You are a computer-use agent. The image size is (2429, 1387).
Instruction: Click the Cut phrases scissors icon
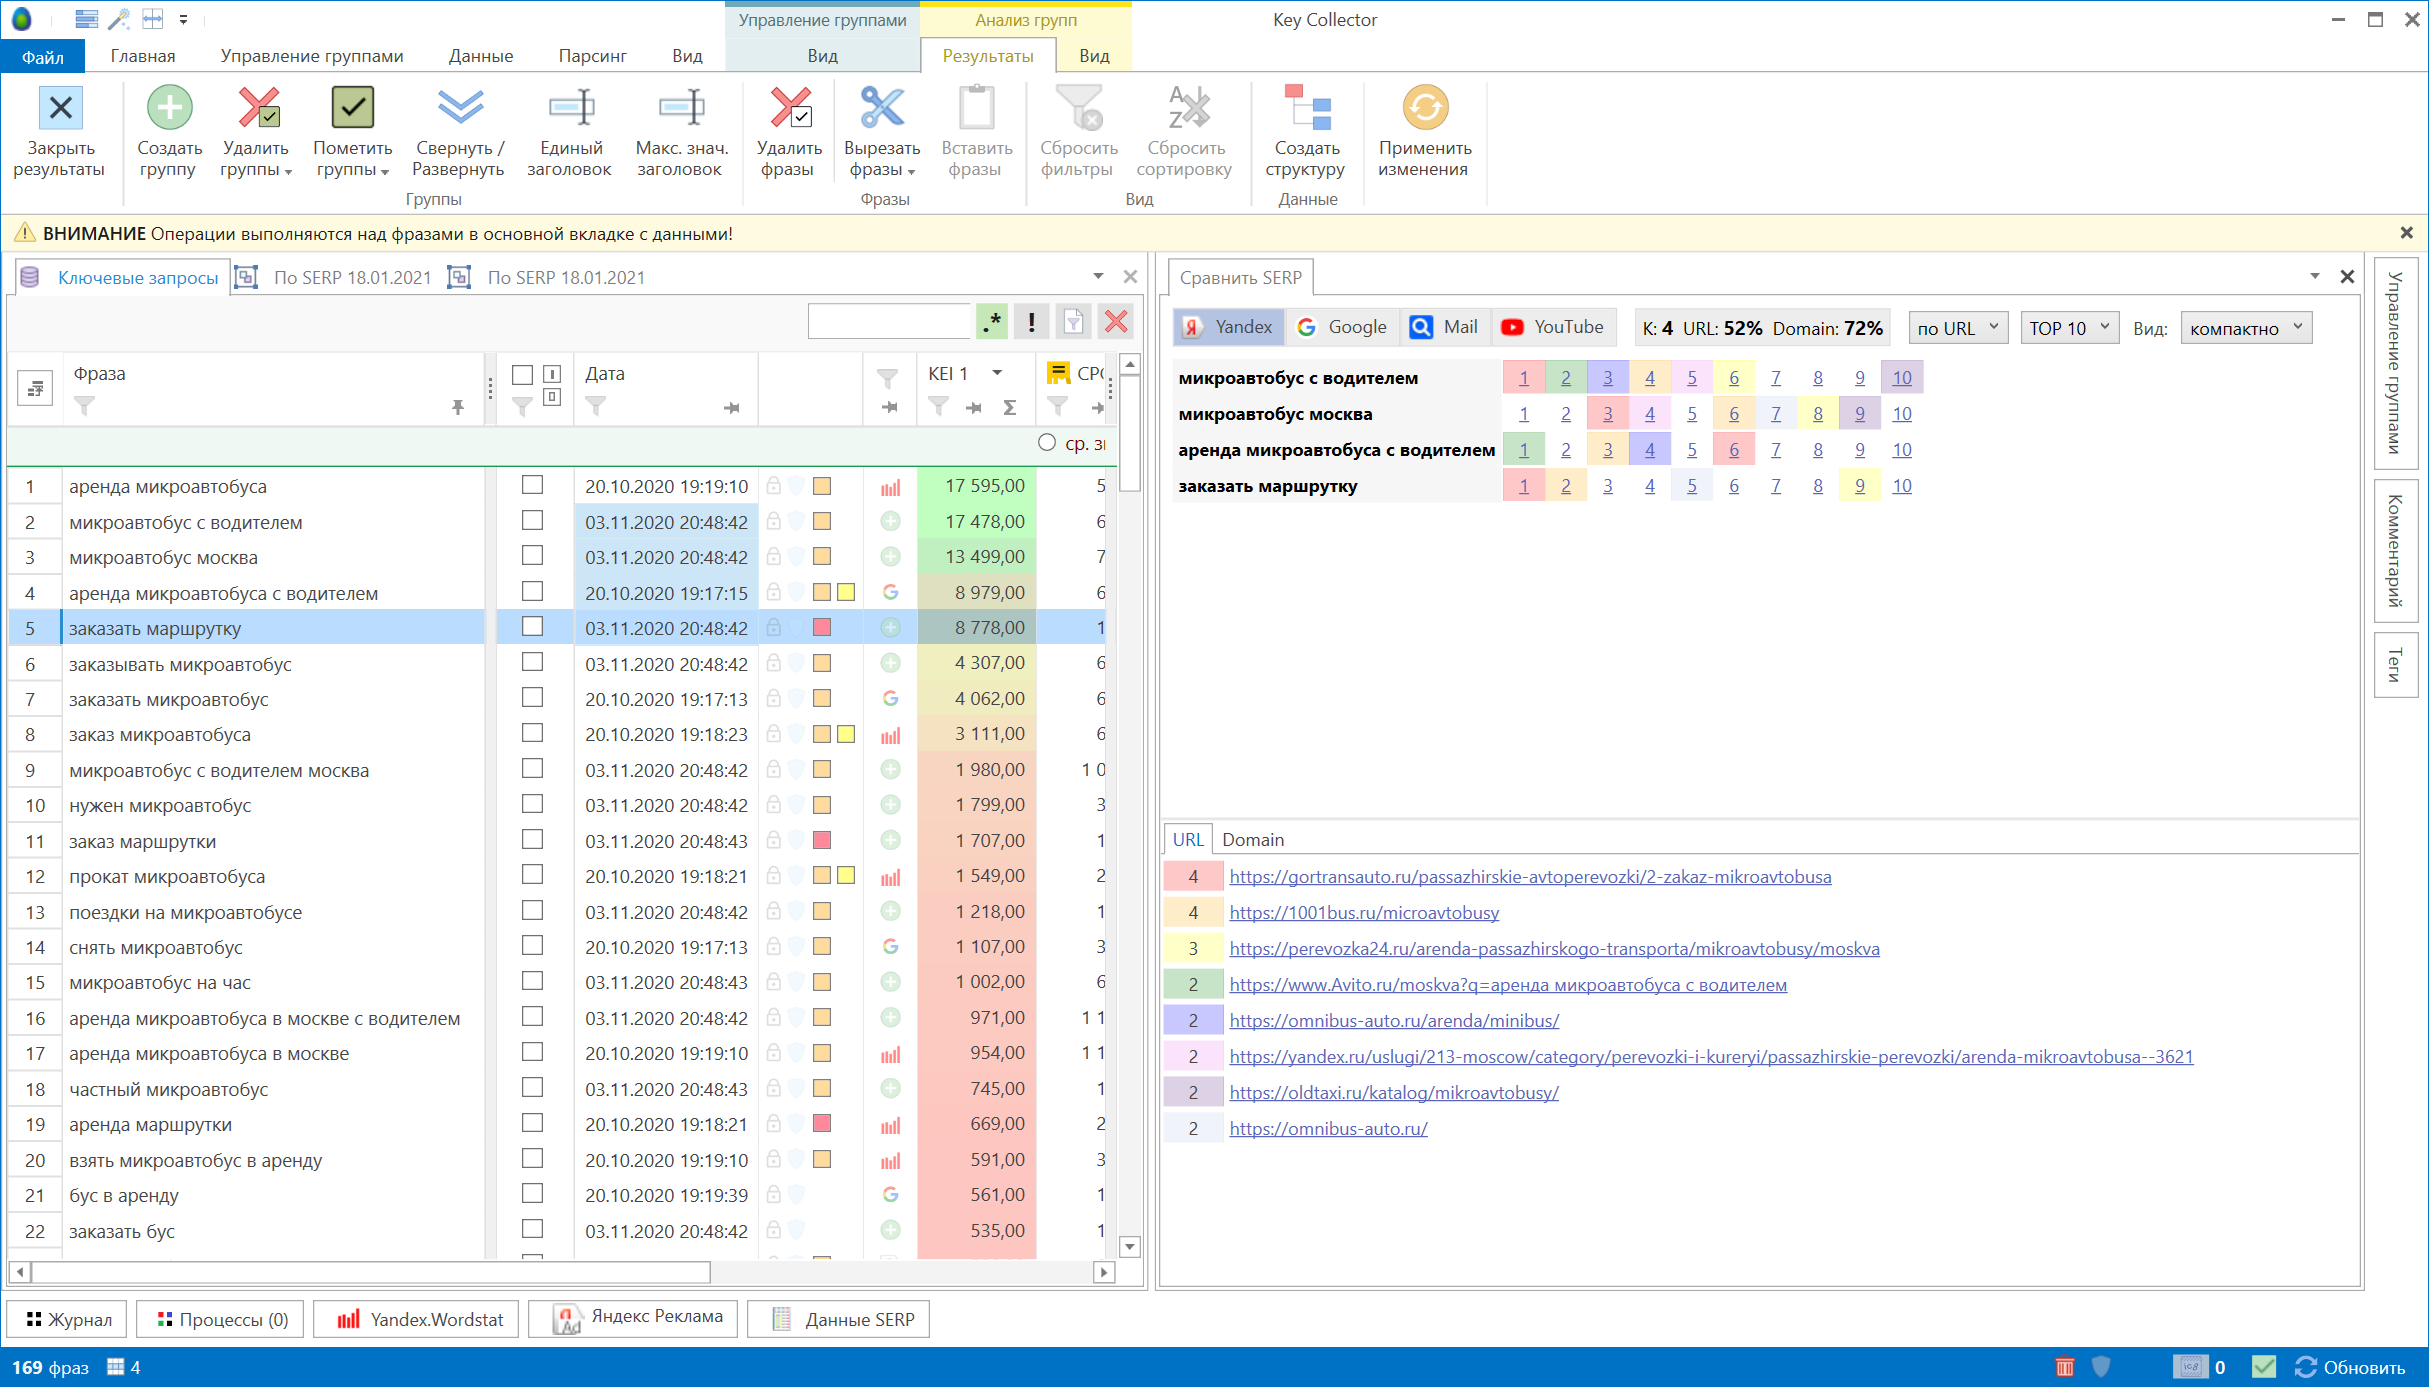point(881,108)
